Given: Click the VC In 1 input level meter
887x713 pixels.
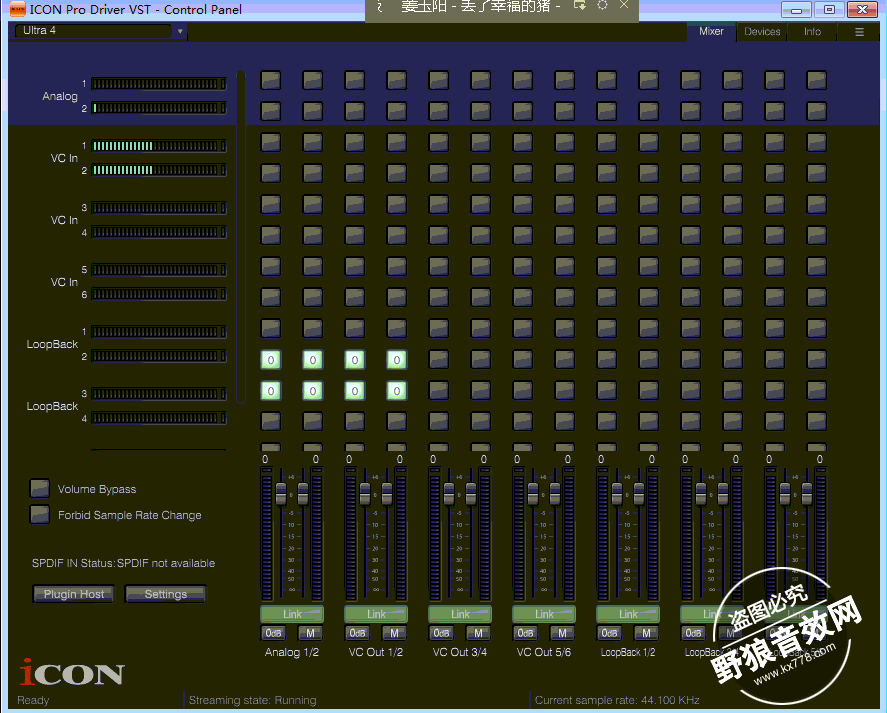Looking at the screenshot, I should [159, 146].
